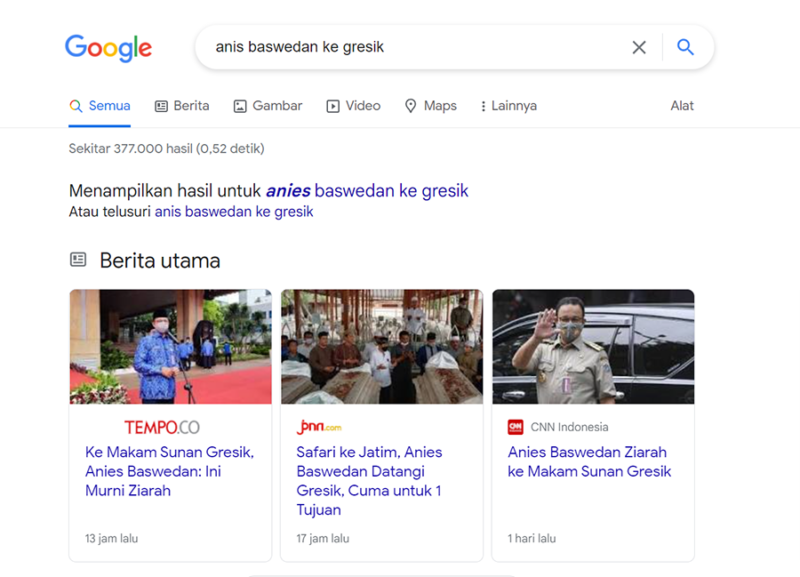Expand the Lainnya more menu
The height and width of the screenshot is (577, 800).
click(509, 106)
